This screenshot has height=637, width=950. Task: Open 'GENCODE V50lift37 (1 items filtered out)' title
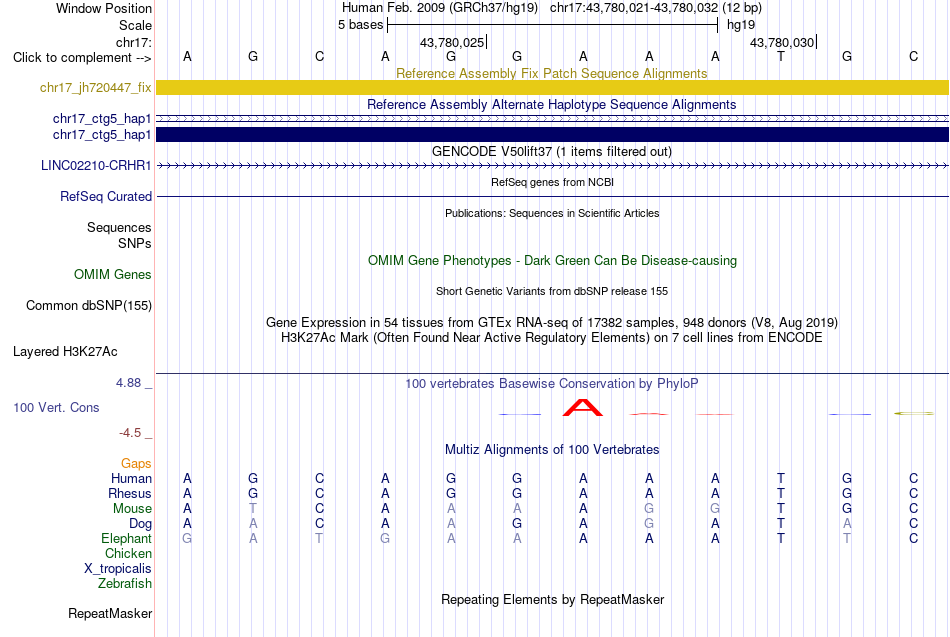pos(552,152)
